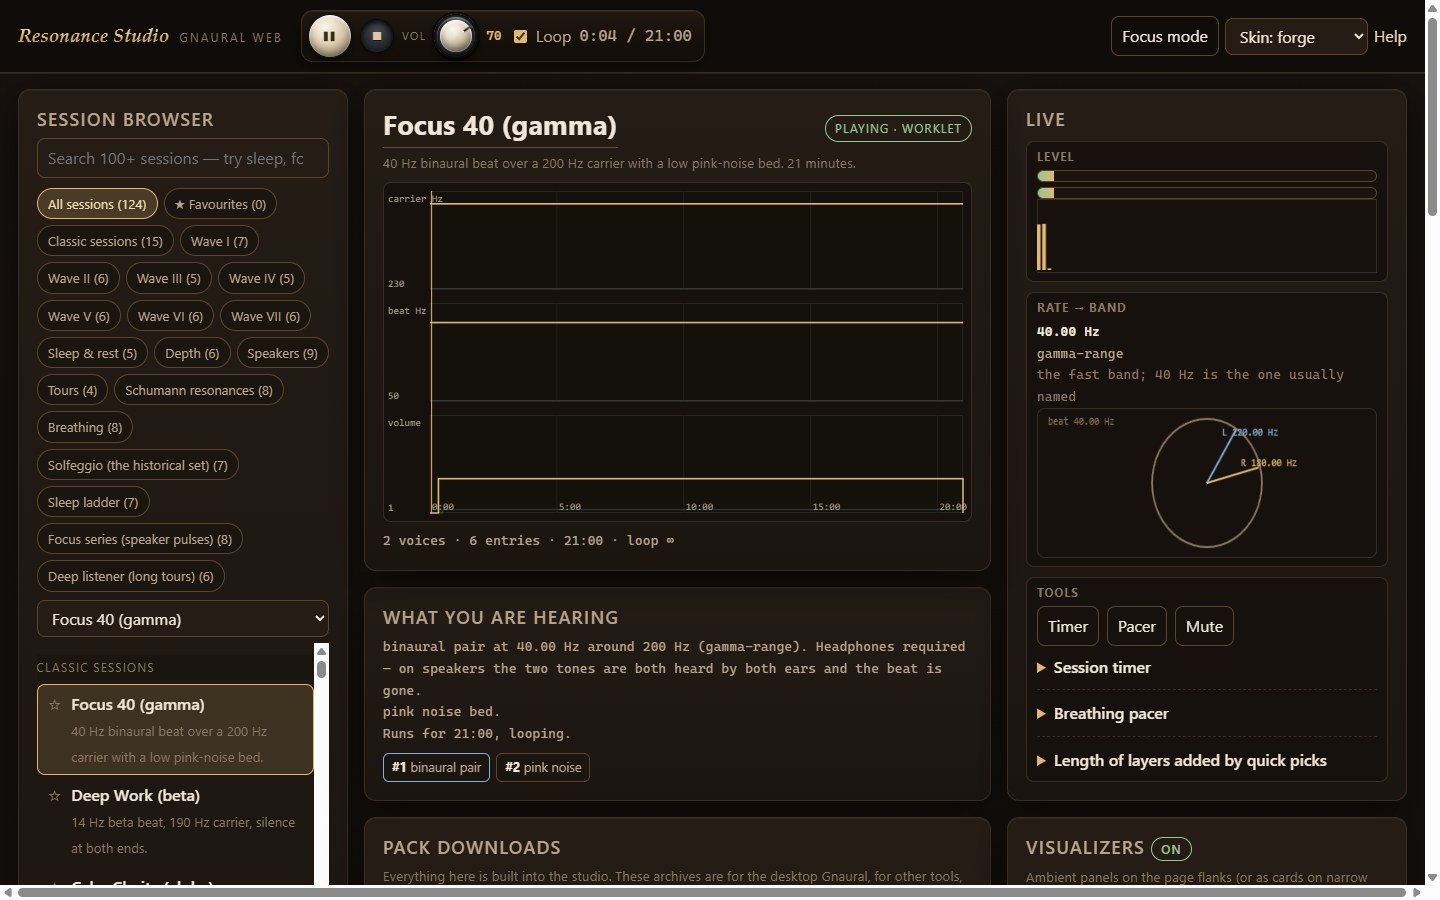Click the beat phase dial visualization
Viewport: 1440px width, 900px height.
click(x=1207, y=483)
